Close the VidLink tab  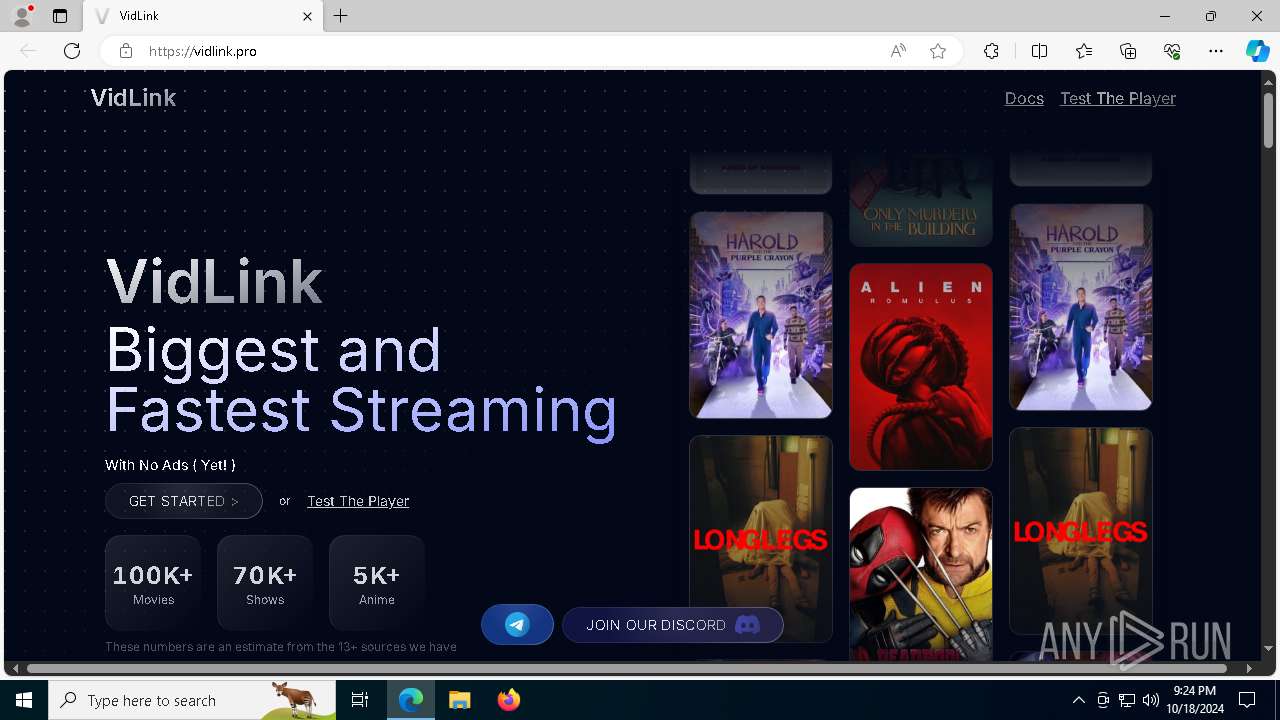coord(308,16)
